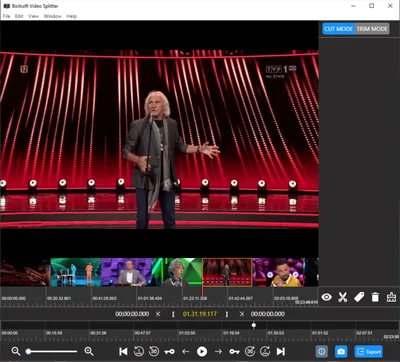
Task: Go to previous keyframe
Action: pyautogui.click(x=170, y=351)
